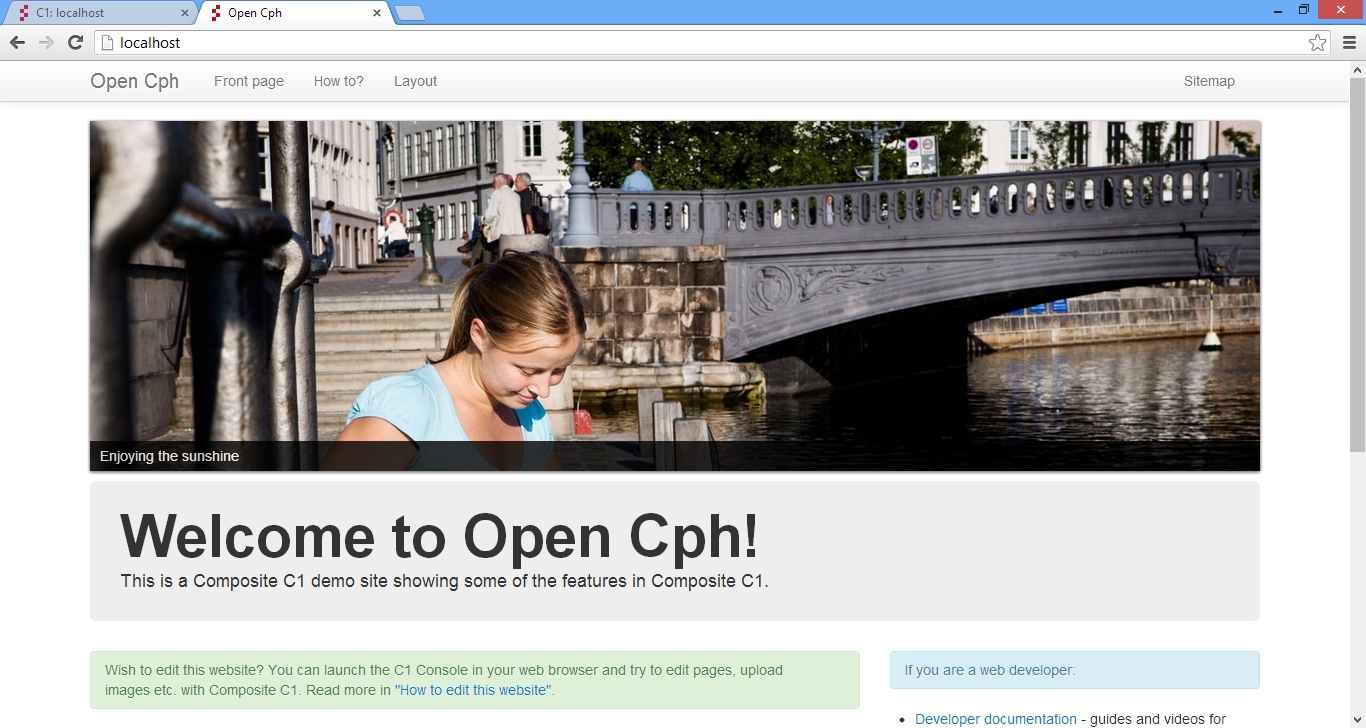
Task: Select the 'Open Cph' browser tab
Action: point(280,13)
